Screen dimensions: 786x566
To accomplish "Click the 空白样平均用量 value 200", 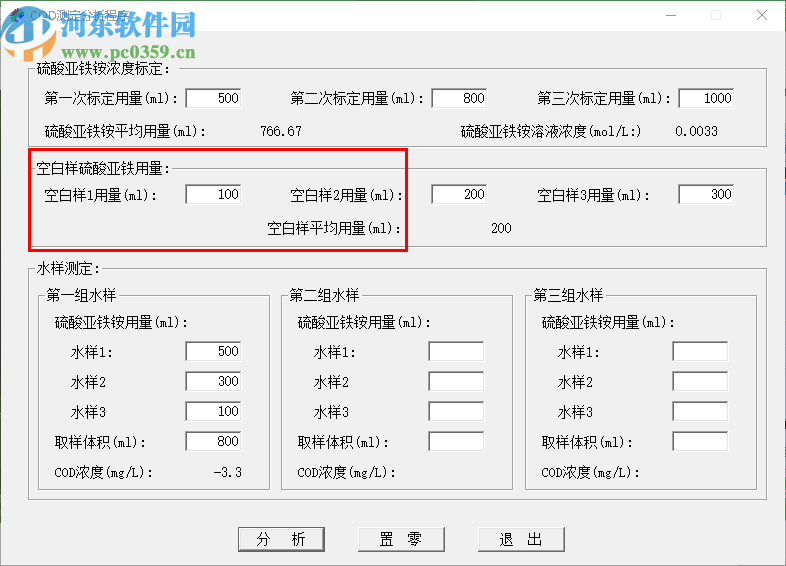I will [x=501, y=229].
